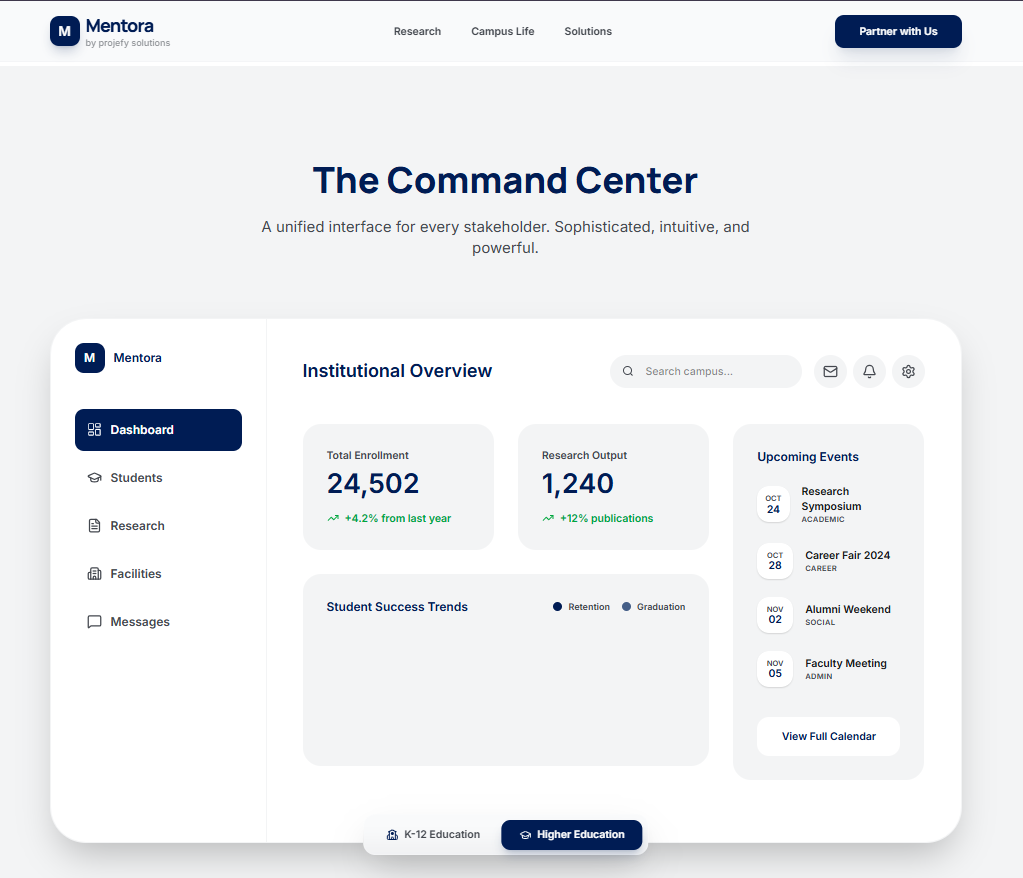Click the Messages chat bubble icon
This screenshot has width=1023, height=878.
95,622
